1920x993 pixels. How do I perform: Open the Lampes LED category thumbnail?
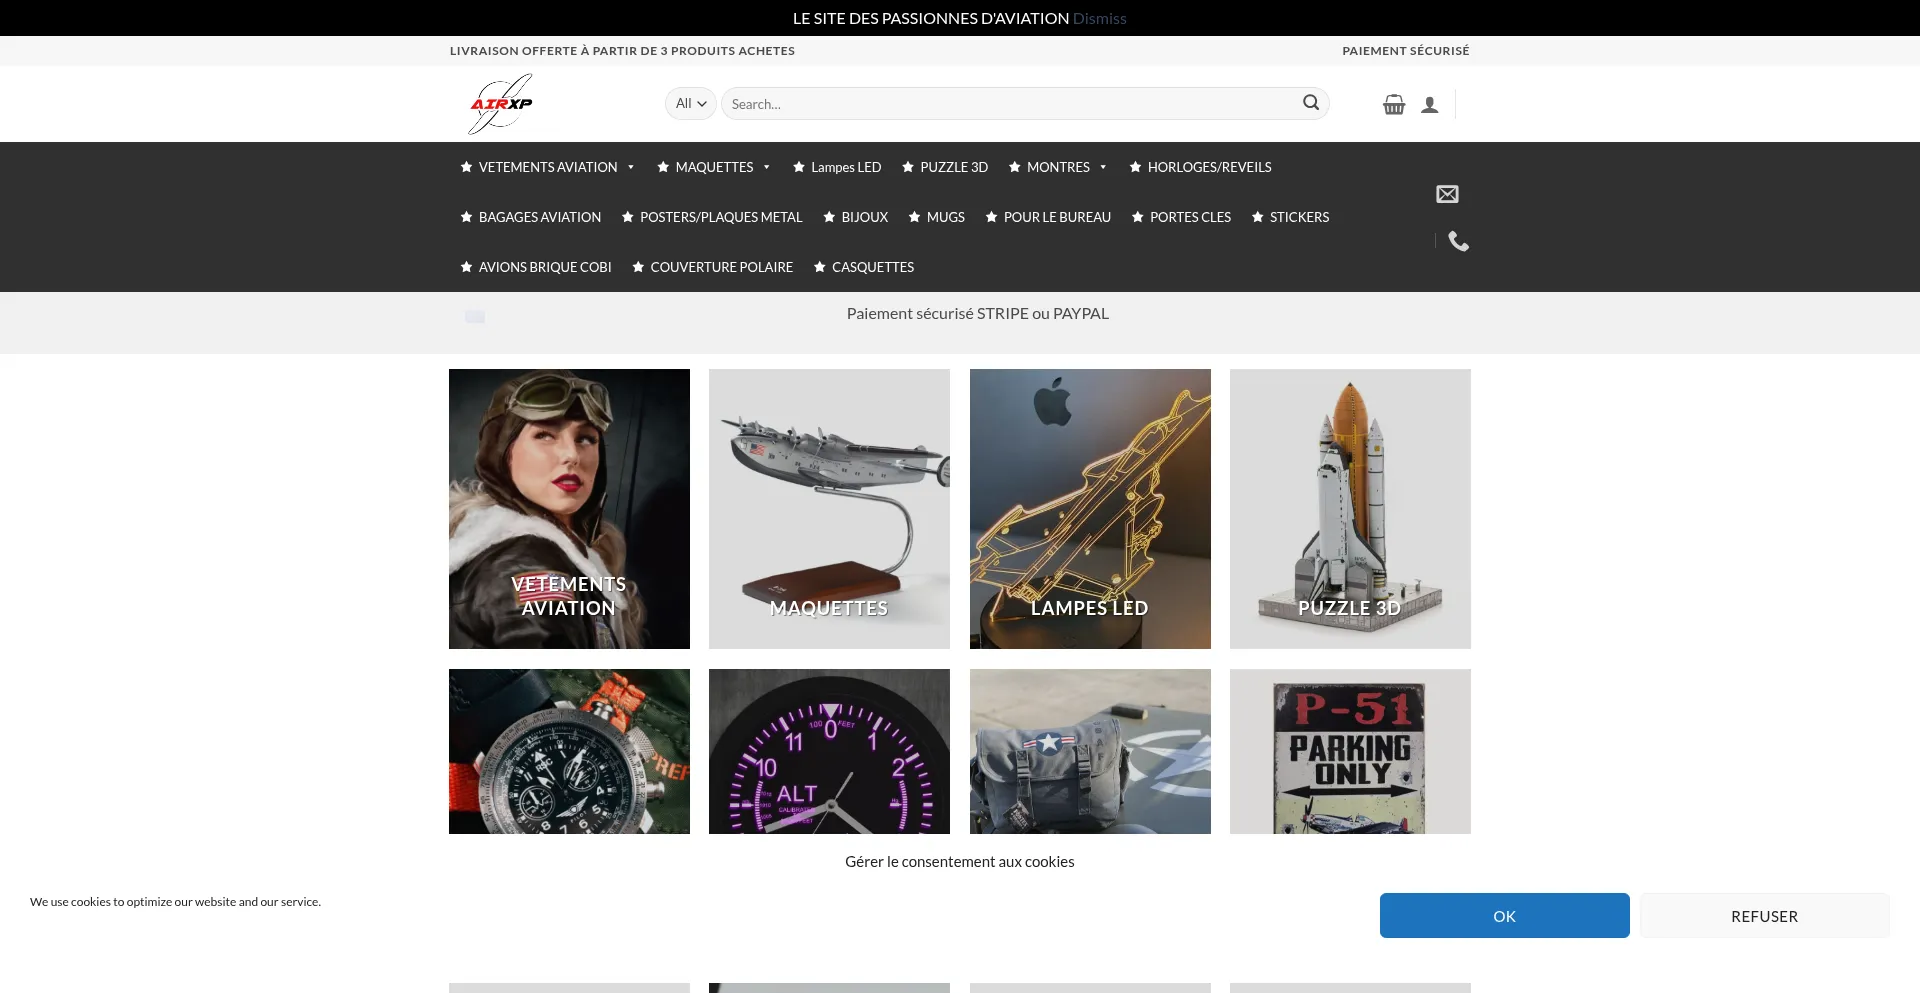pos(1090,508)
